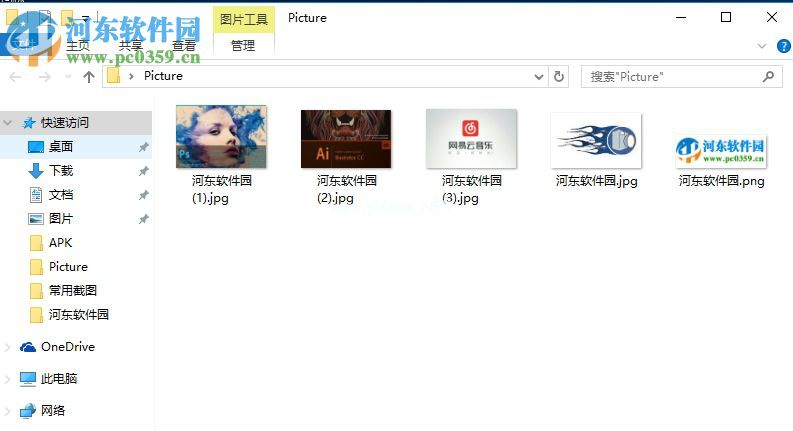The width and height of the screenshot is (793, 431).
Task: Expand the ribbon with the chevron near help
Action: (760, 46)
